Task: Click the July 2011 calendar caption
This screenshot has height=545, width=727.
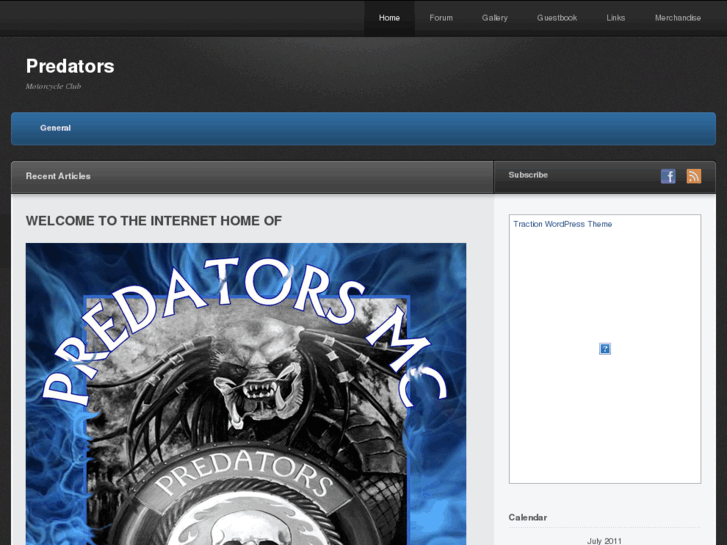Action: (604, 541)
